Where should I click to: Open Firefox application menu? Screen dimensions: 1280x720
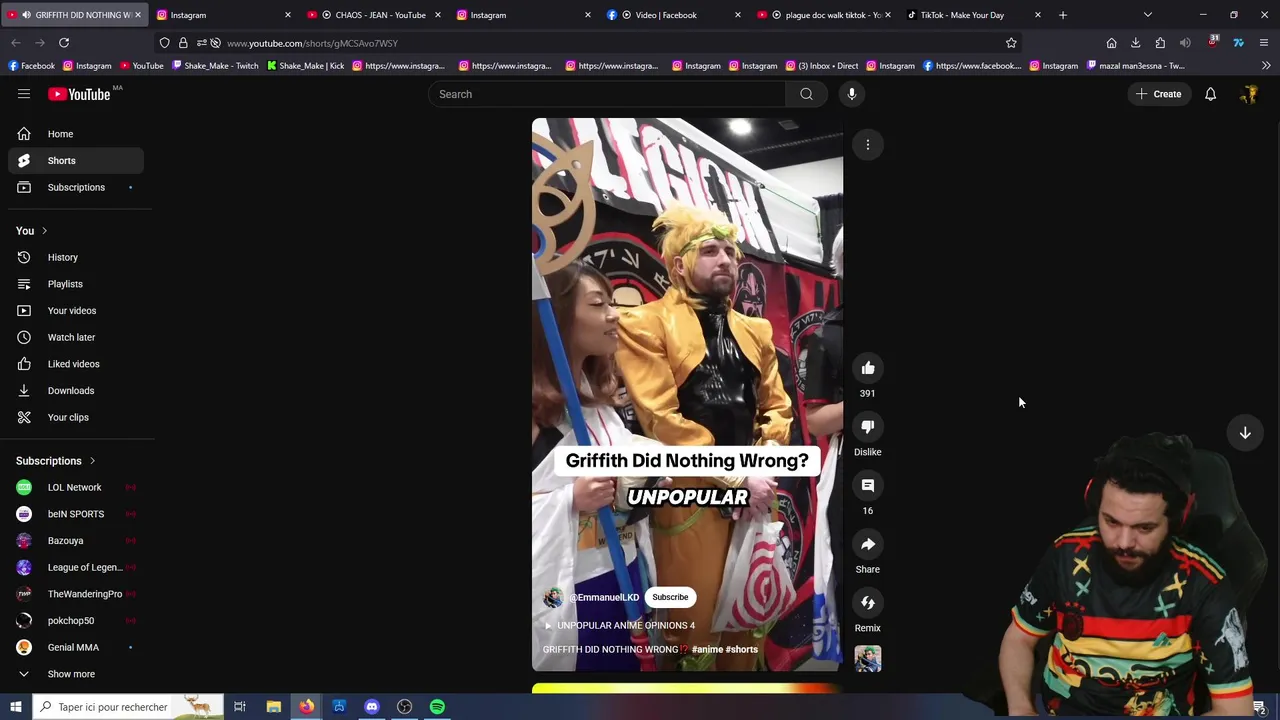[1264, 43]
